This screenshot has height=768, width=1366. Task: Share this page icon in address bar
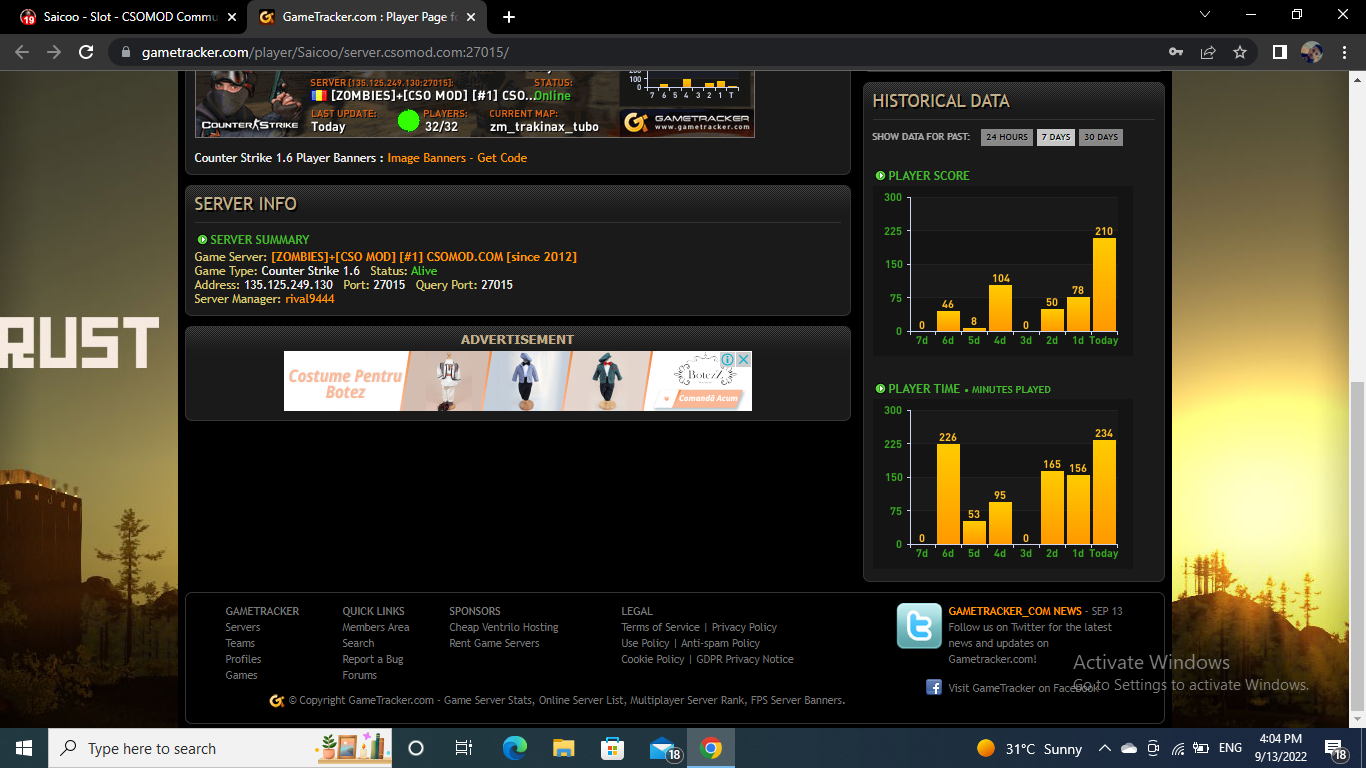coord(1208,52)
